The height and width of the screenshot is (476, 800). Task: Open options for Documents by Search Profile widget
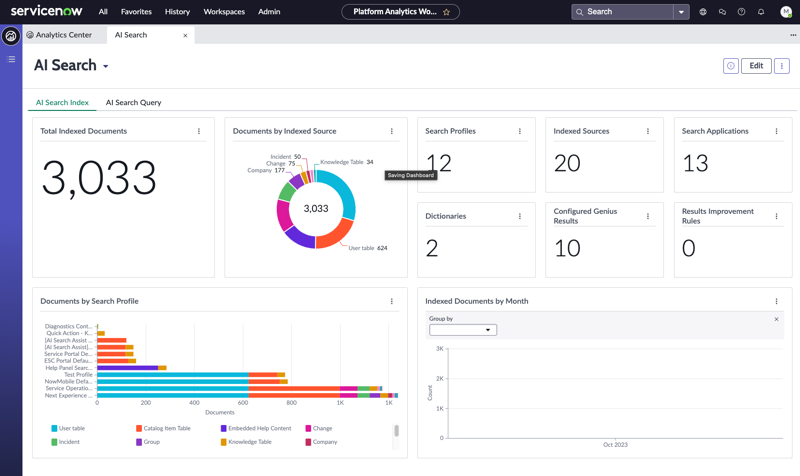pos(392,302)
